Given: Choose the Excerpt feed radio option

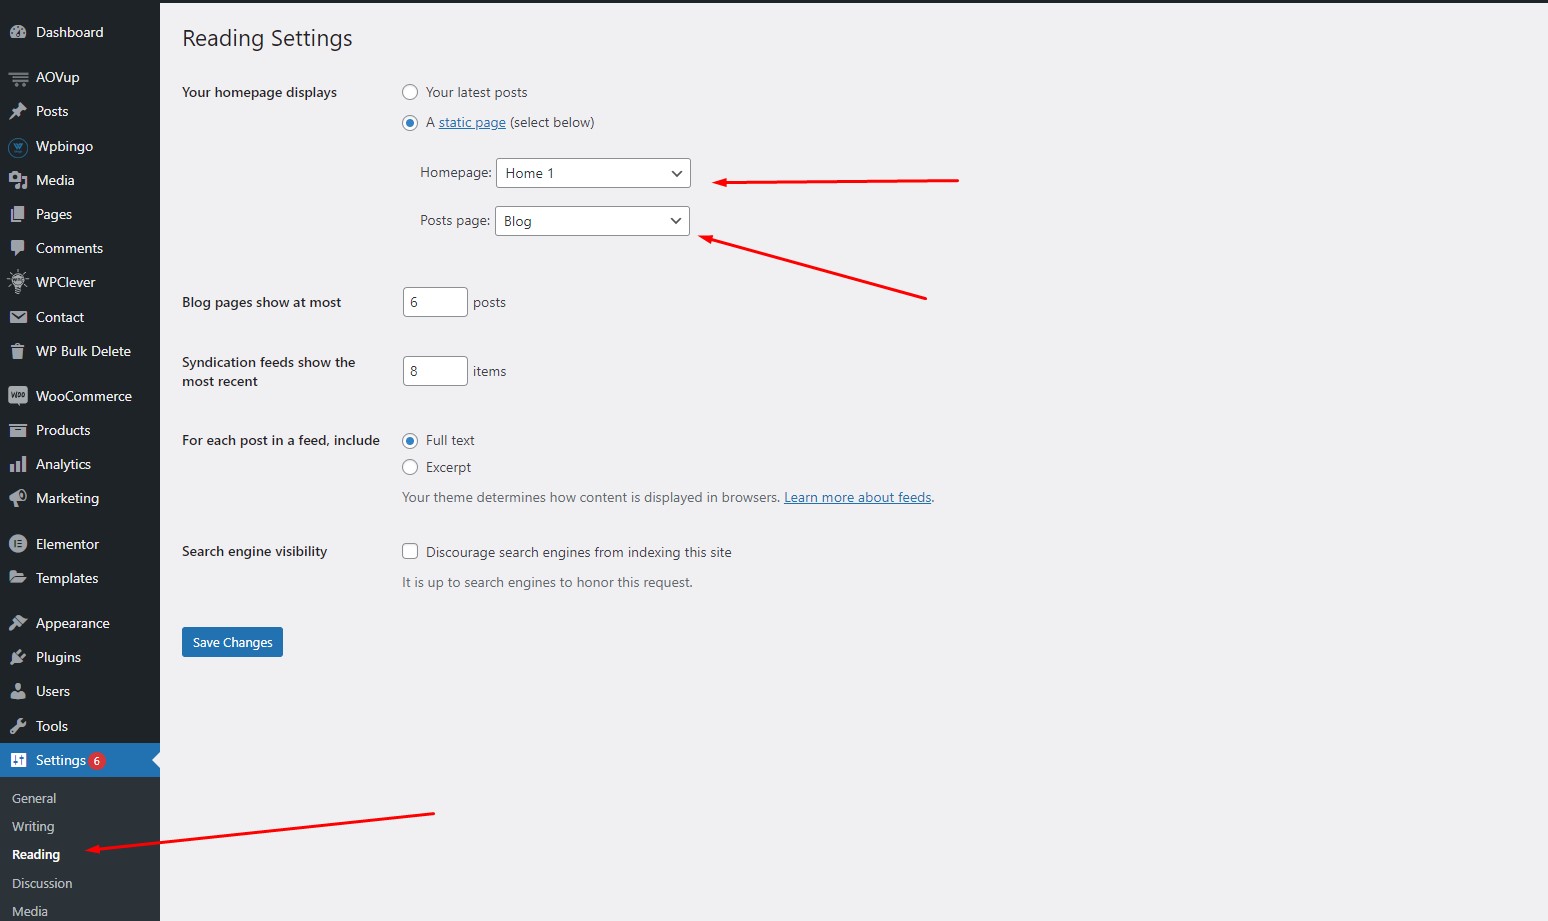Looking at the screenshot, I should (x=410, y=467).
